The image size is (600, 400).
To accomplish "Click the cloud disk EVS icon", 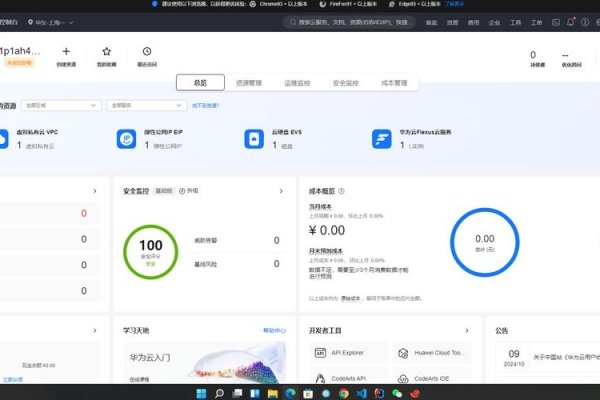I will point(254,139).
